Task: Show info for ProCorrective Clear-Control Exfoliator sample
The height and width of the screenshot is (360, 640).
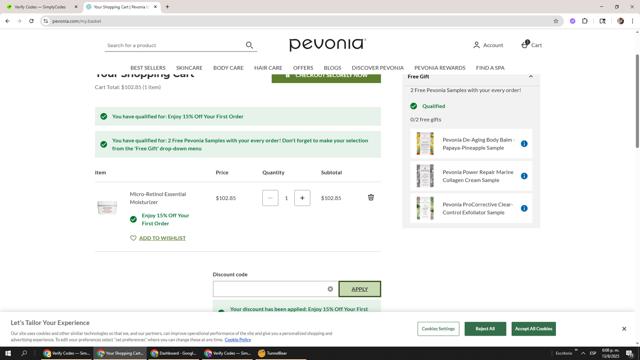Action: point(524,208)
